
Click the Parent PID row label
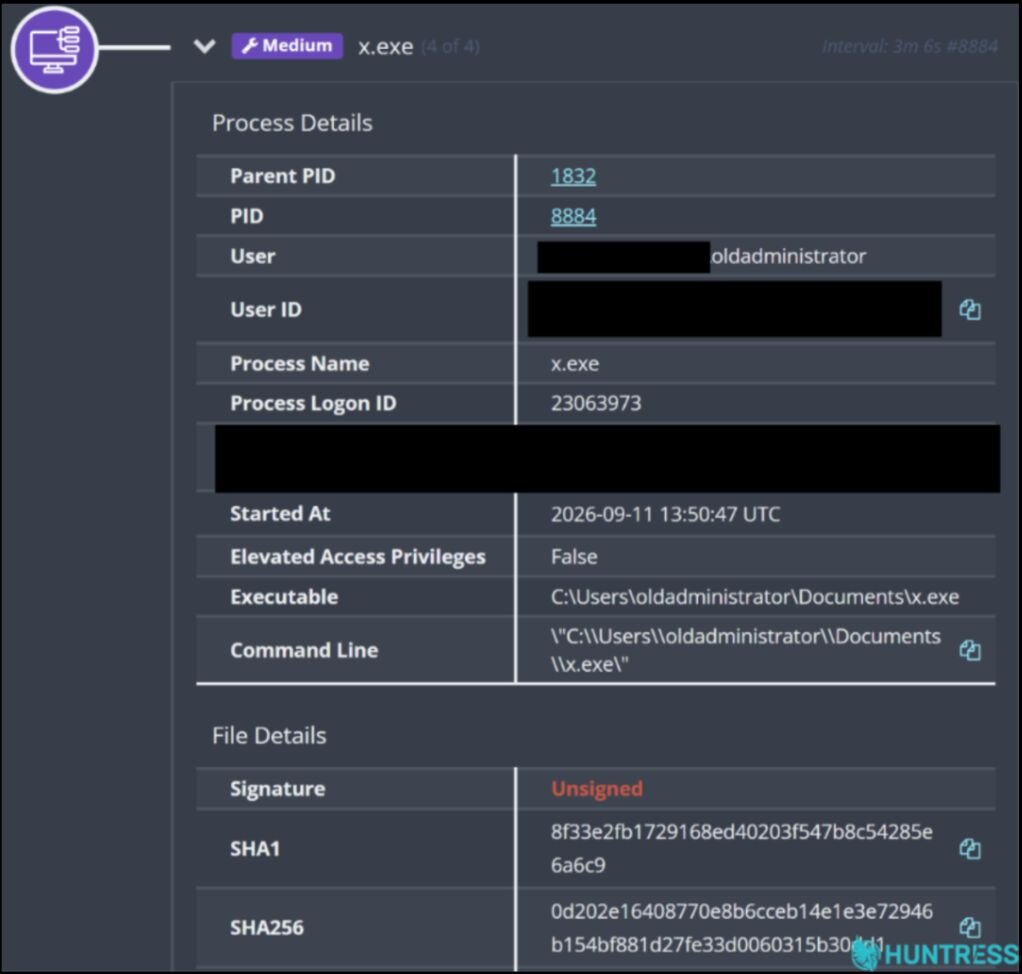[x=282, y=176]
